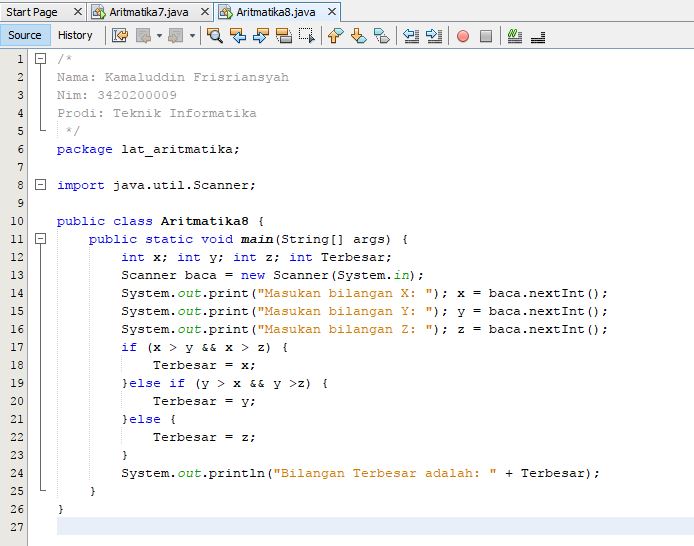694x546 pixels.
Task: Click line number 14 in the gutter
Action: tap(17, 293)
